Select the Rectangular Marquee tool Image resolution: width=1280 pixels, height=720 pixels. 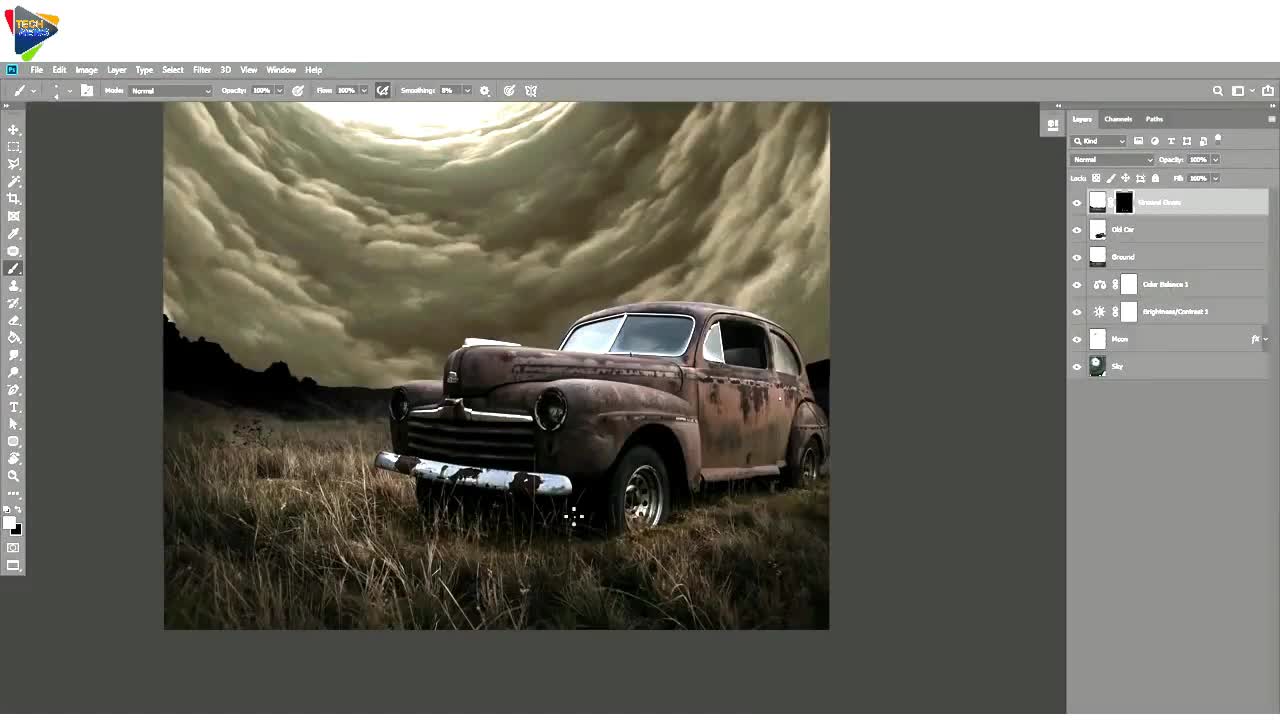tap(14, 146)
